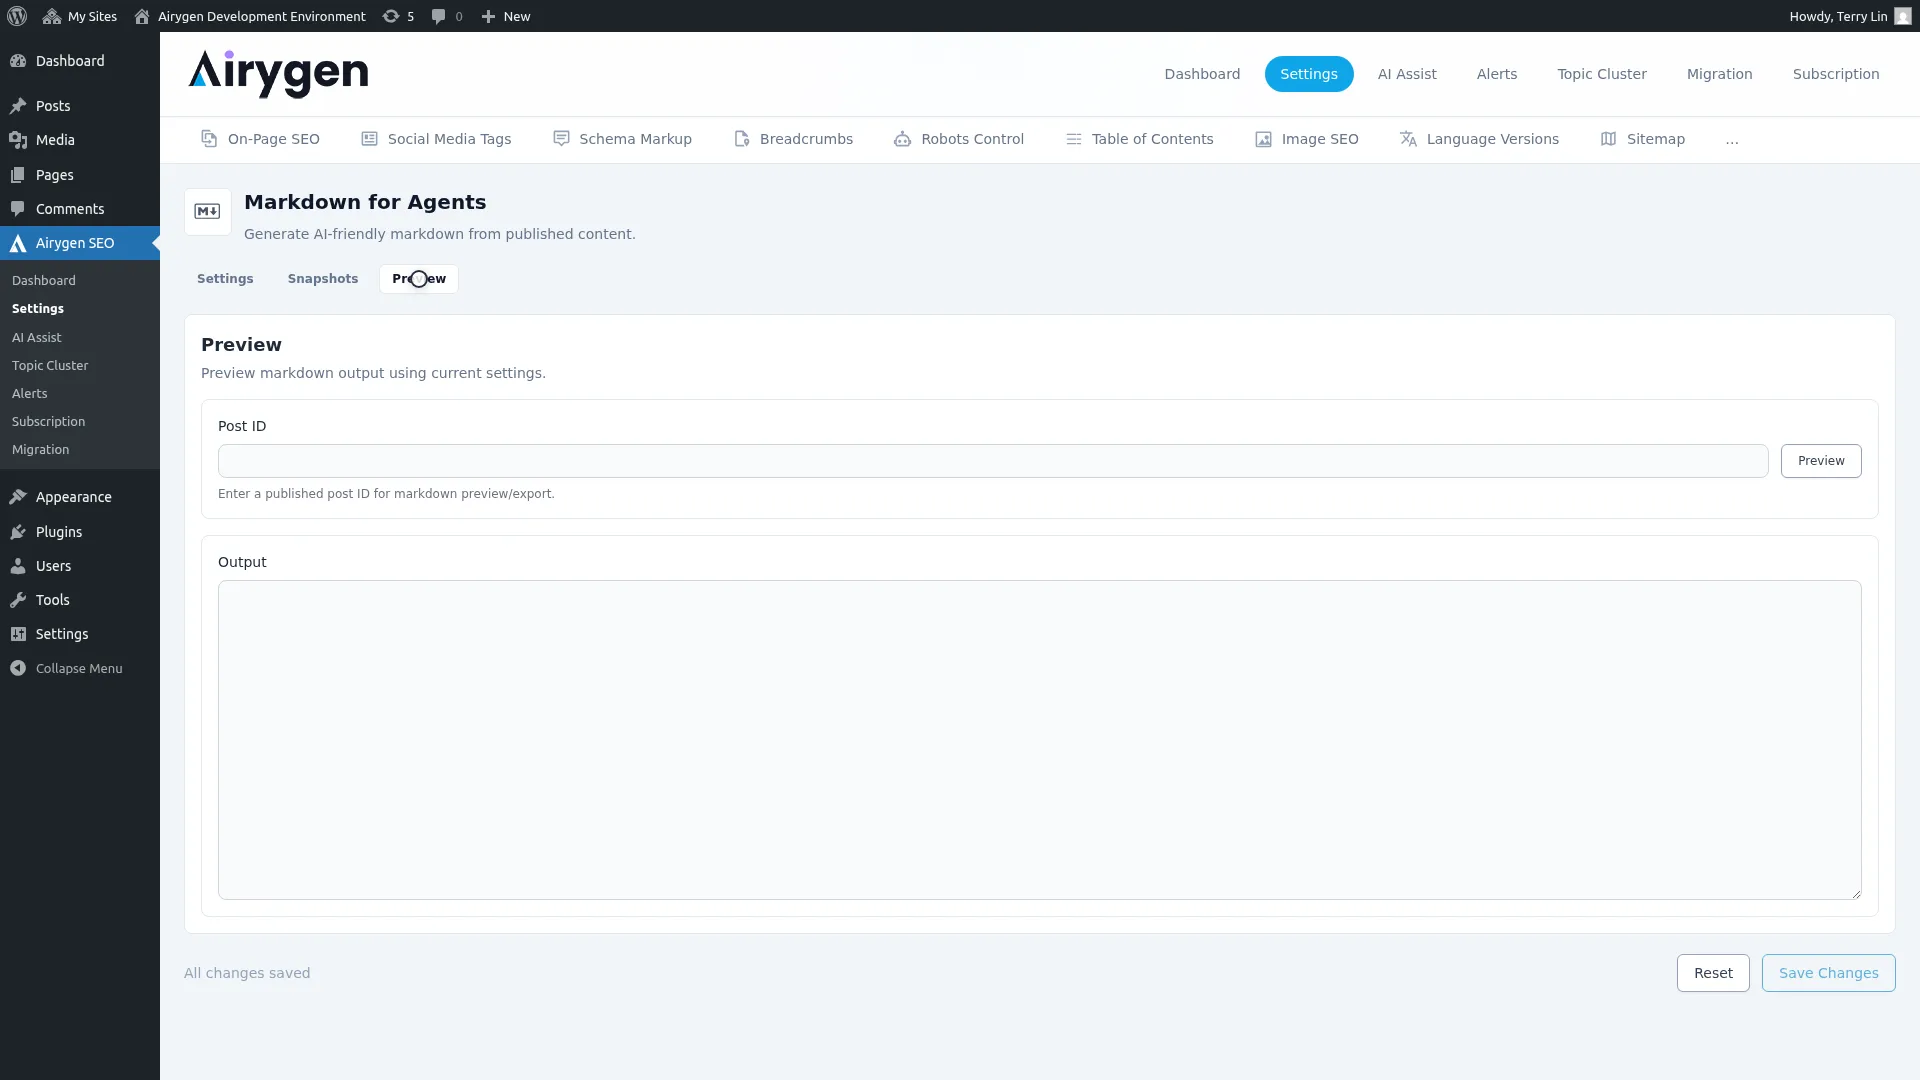This screenshot has height=1080, width=1920.
Task: Open the My Sites network icon
Action: tap(52, 16)
